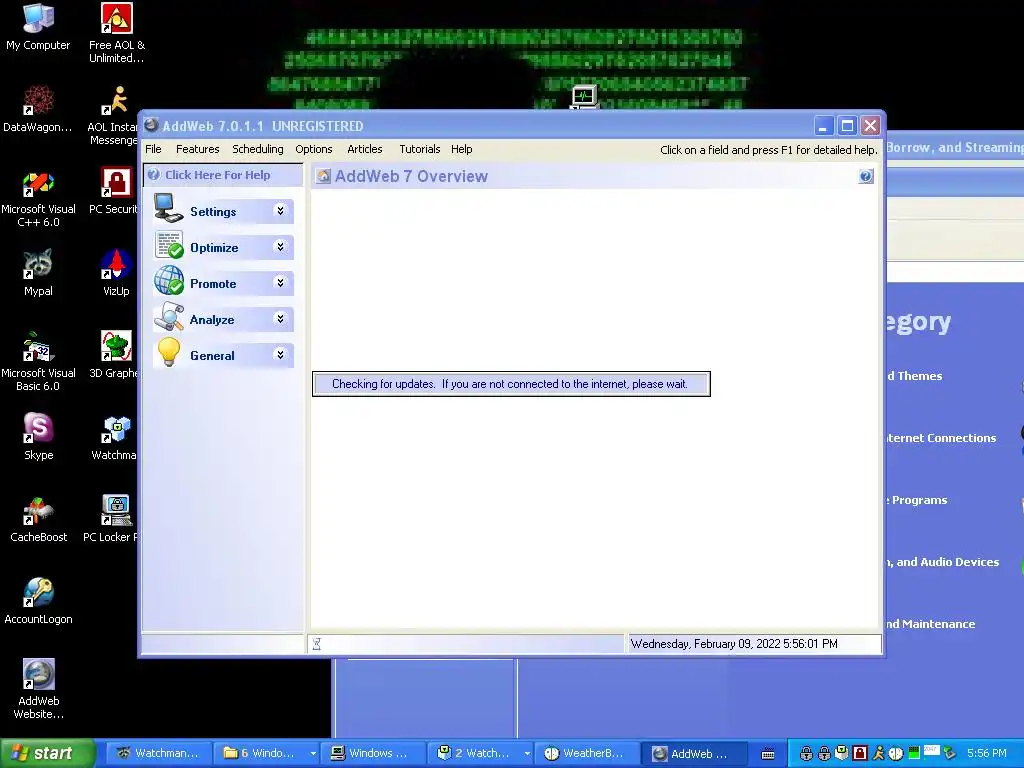Switch to Windows taskbar button with monitor icon
Screen dimensions: 1024x768
pos(372,754)
